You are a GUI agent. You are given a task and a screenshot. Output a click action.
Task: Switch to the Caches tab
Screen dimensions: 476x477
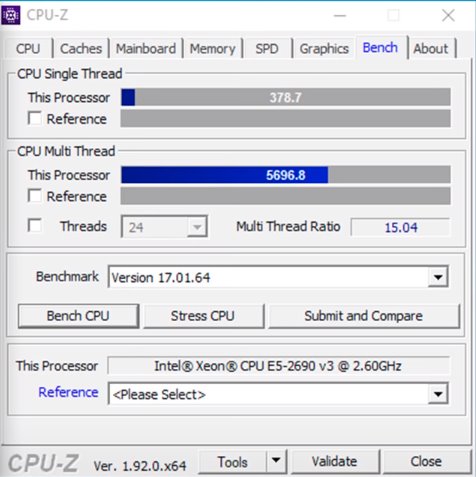click(x=81, y=49)
